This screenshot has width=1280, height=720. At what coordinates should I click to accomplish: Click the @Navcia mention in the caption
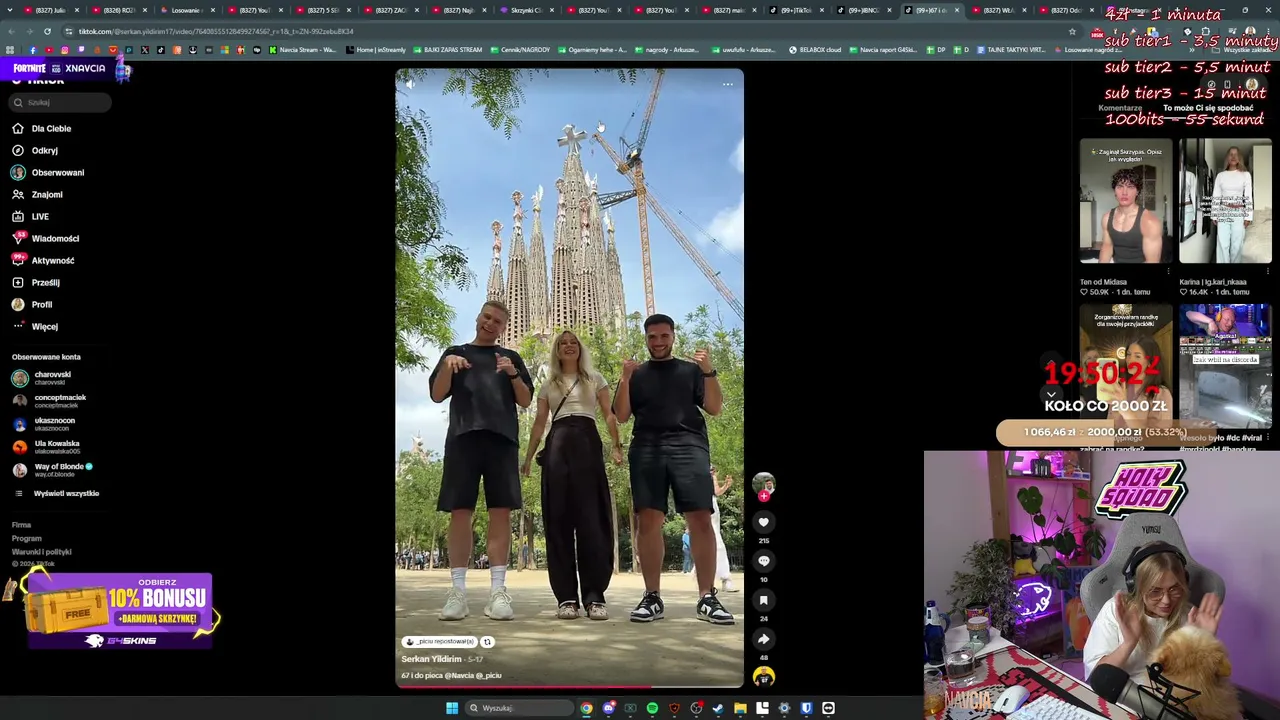click(460, 676)
